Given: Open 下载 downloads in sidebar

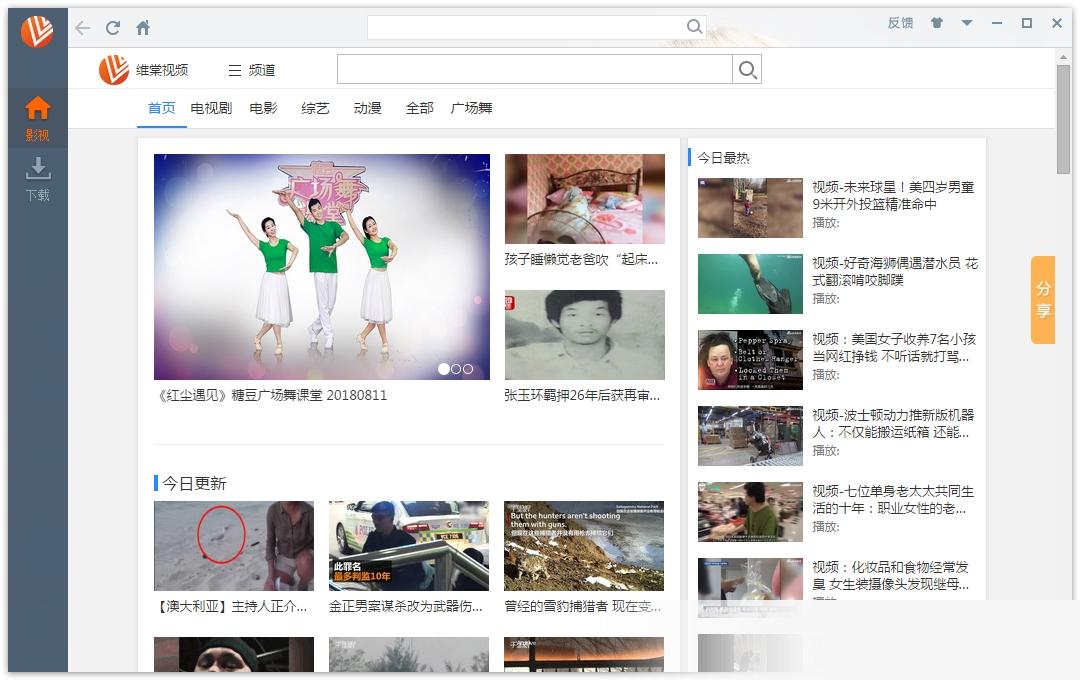Looking at the screenshot, I should click(38, 178).
